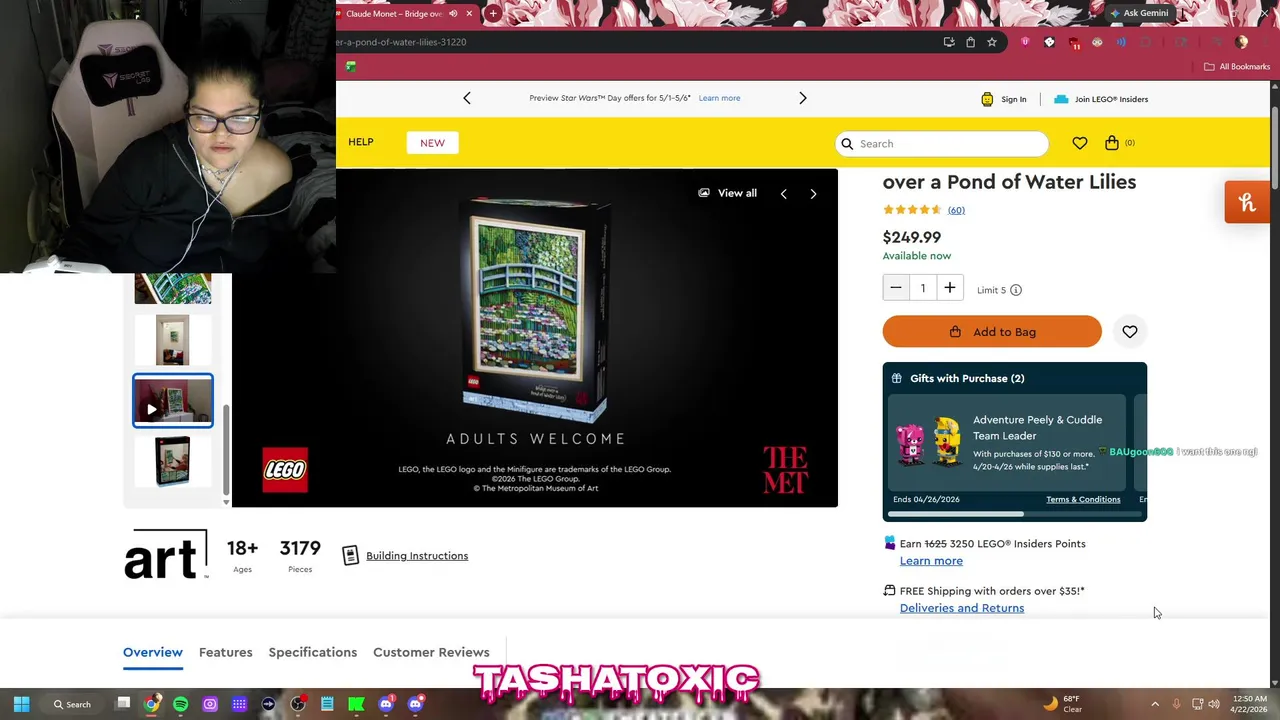Select the Claude Monet – Bridge tab

394,13
